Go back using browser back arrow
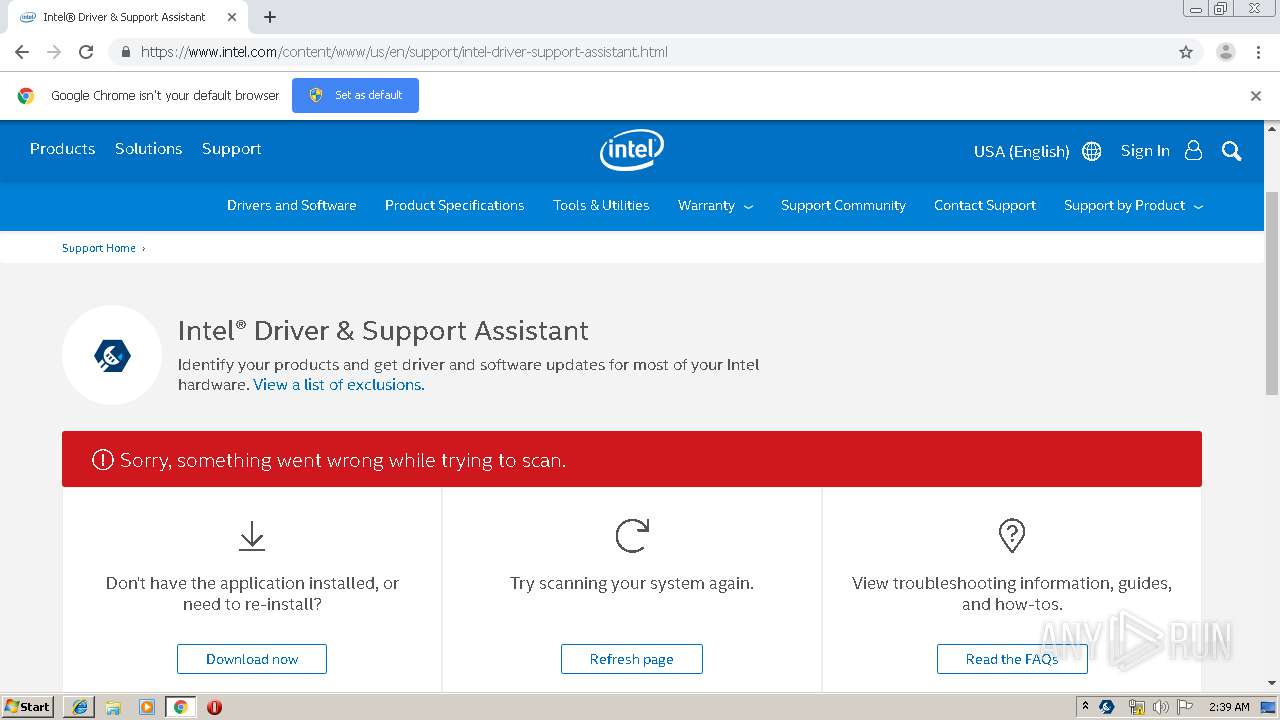 click(22, 52)
